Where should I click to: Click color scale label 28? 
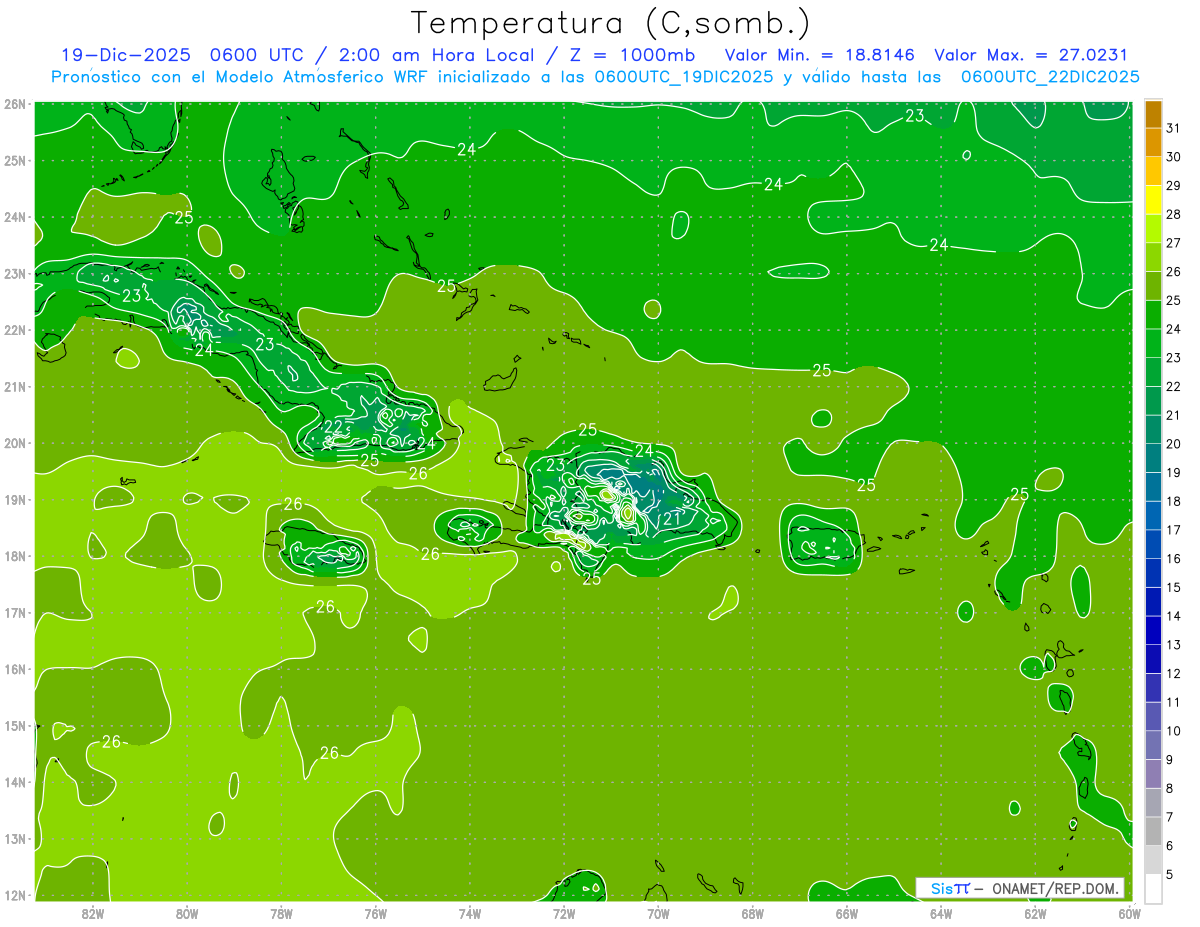coord(1173,215)
